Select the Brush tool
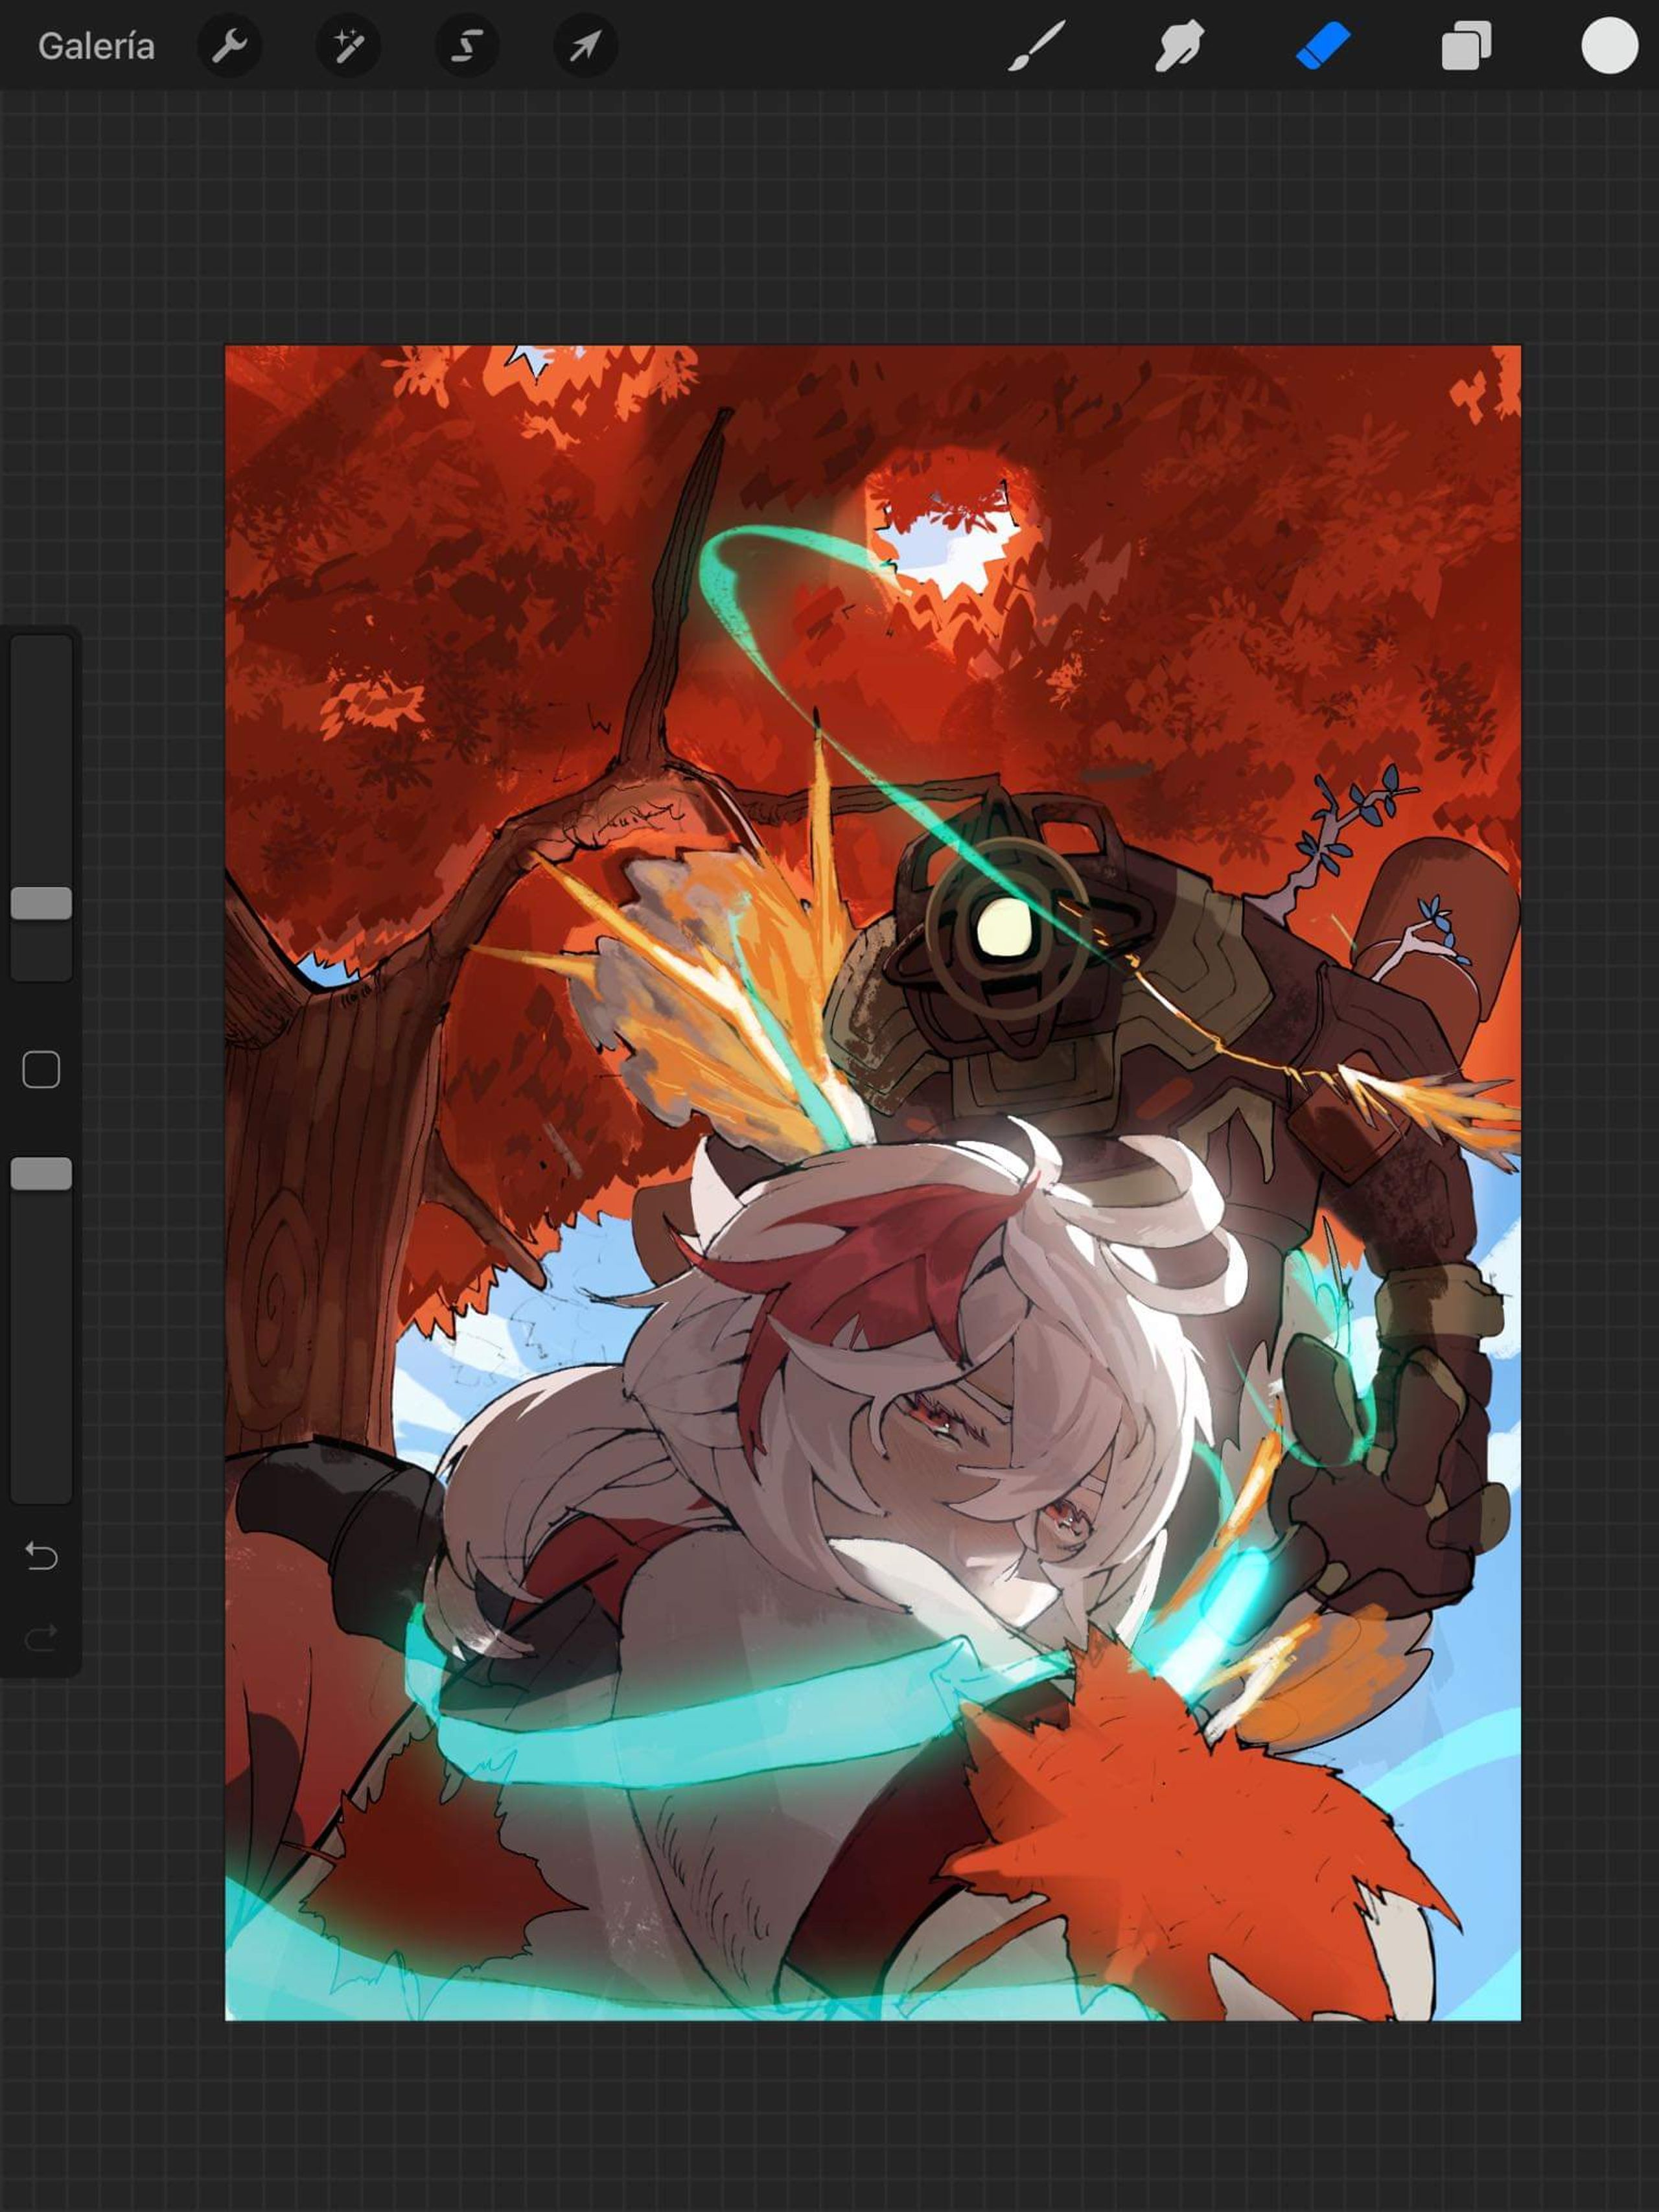Viewport: 1659px width, 2212px height. pos(1036,46)
